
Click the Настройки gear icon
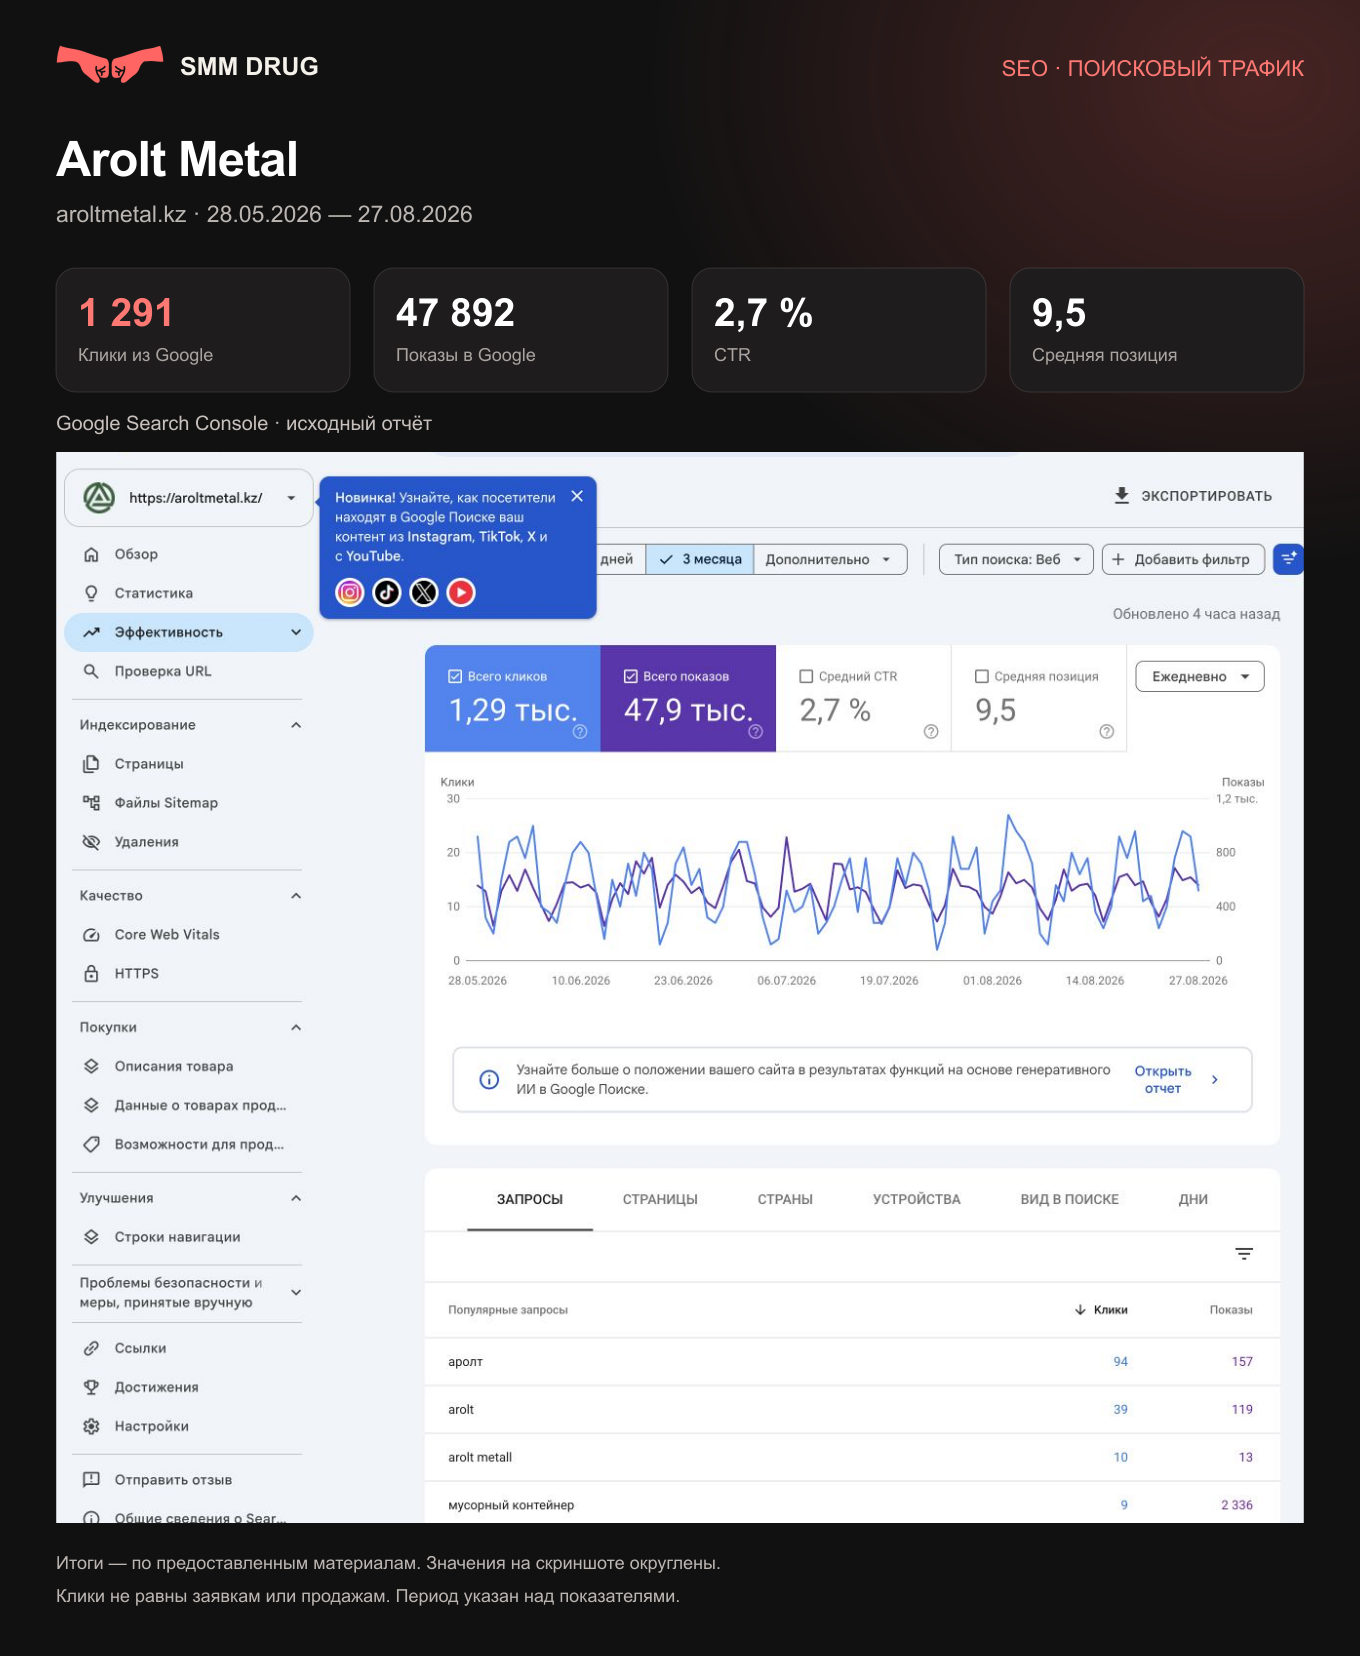(x=91, y=1426)
